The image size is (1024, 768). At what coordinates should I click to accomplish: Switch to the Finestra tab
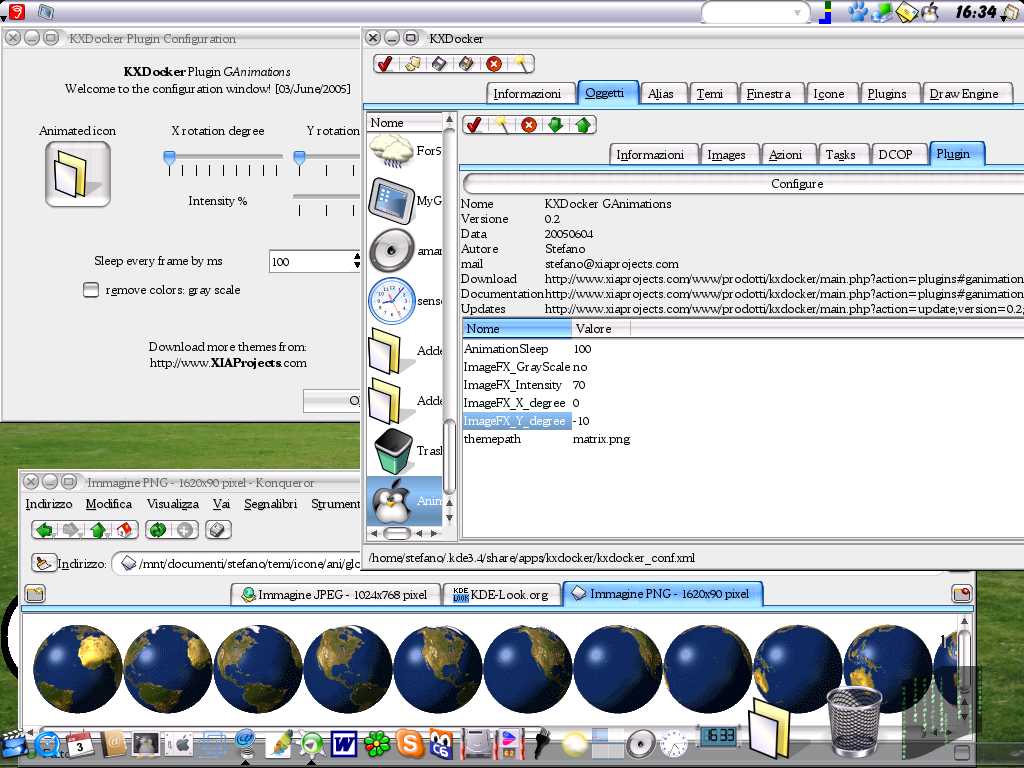pos(769,93)
